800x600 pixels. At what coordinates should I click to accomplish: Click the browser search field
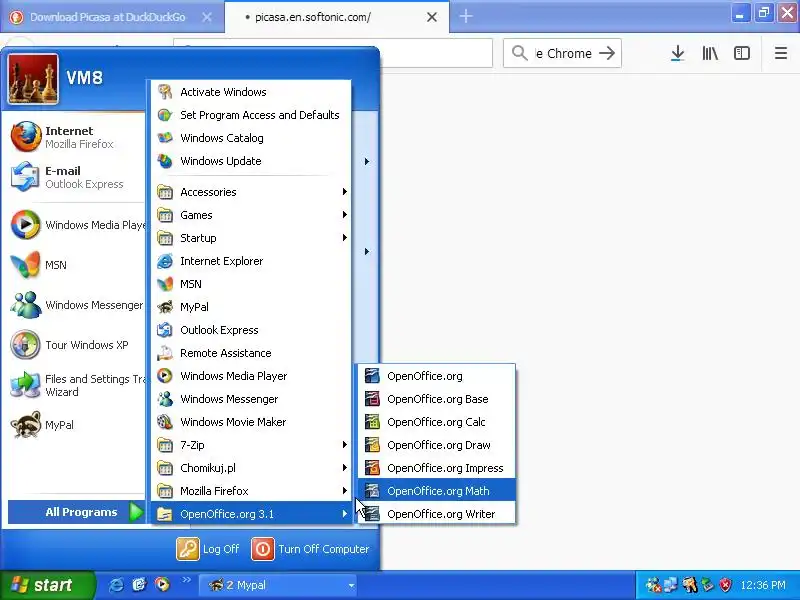(563, 53)
